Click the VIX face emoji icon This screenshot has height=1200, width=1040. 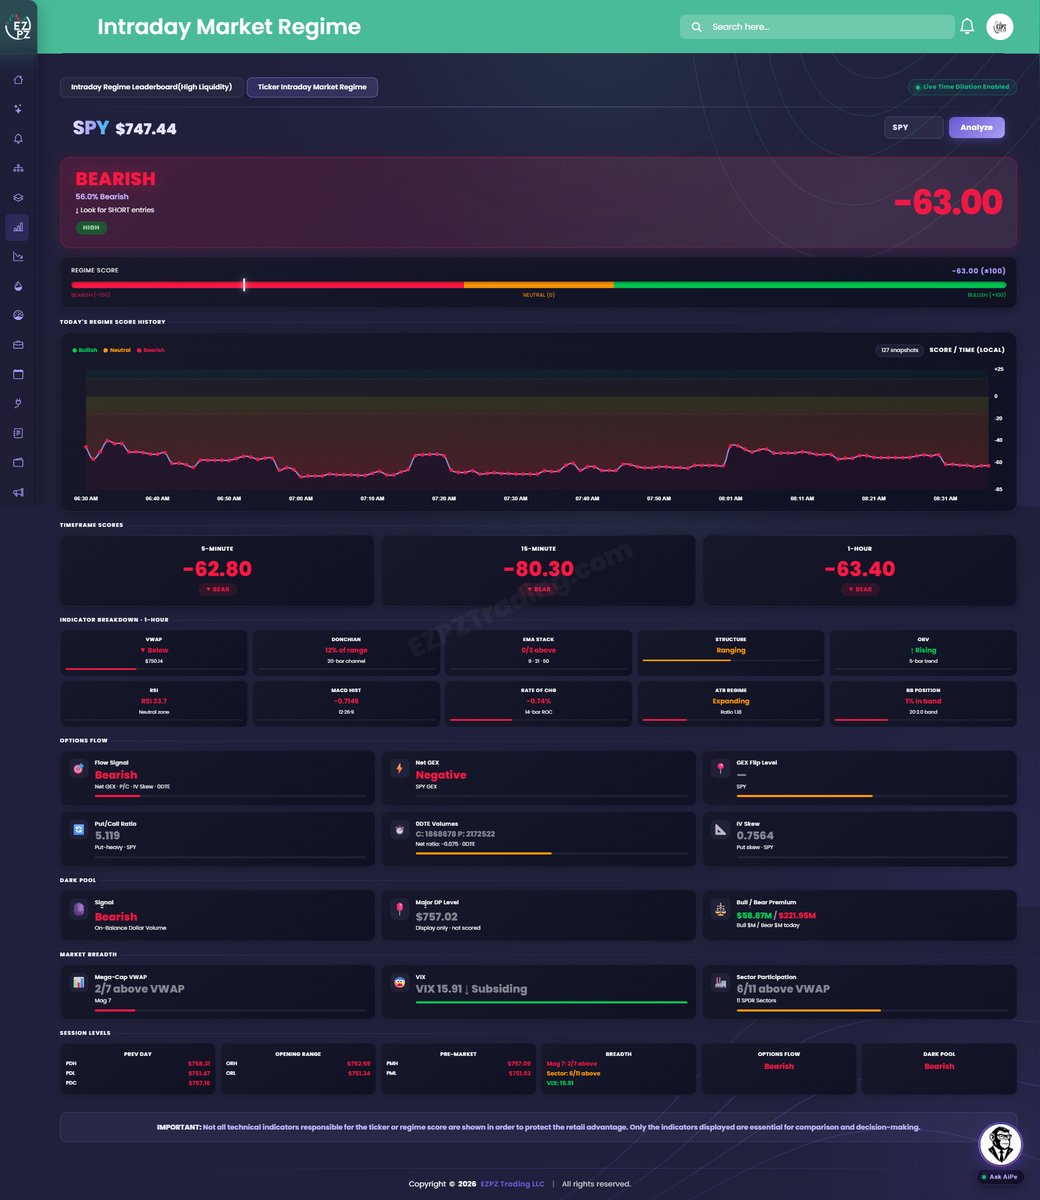[x=399, y=983]
